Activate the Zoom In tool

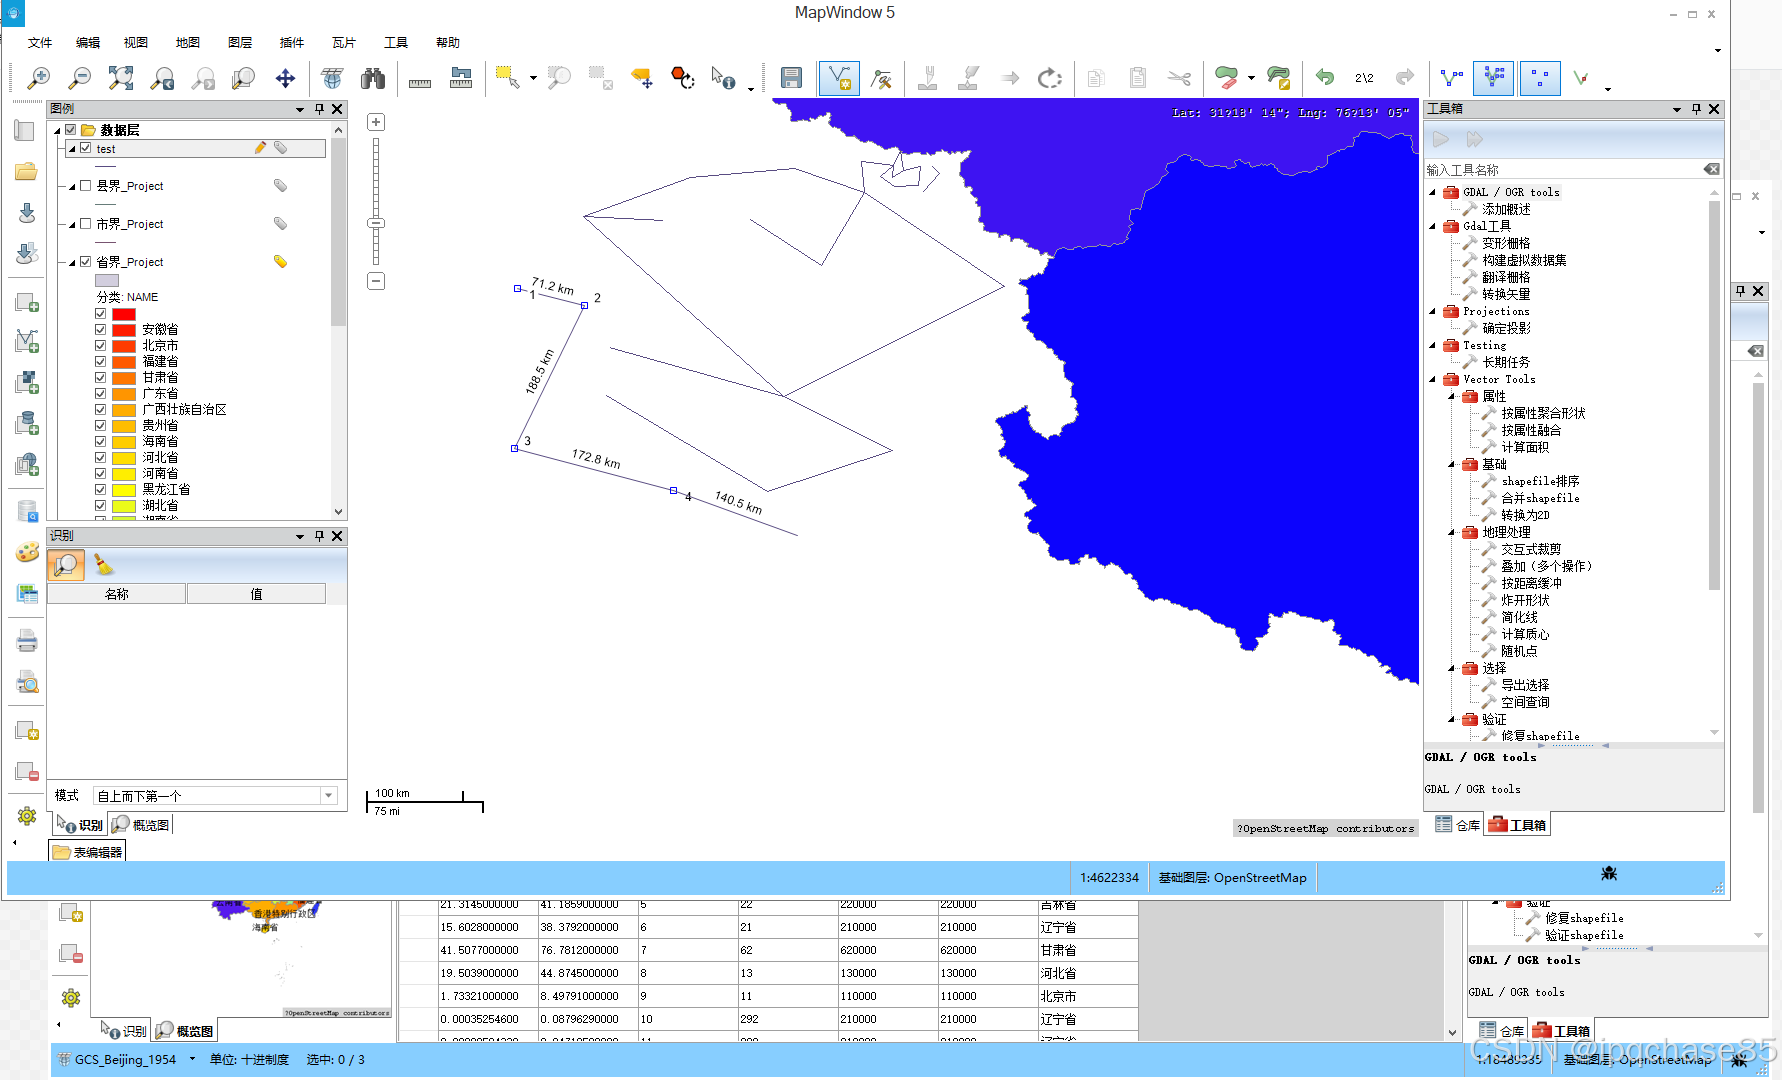(x=40, y=77)
